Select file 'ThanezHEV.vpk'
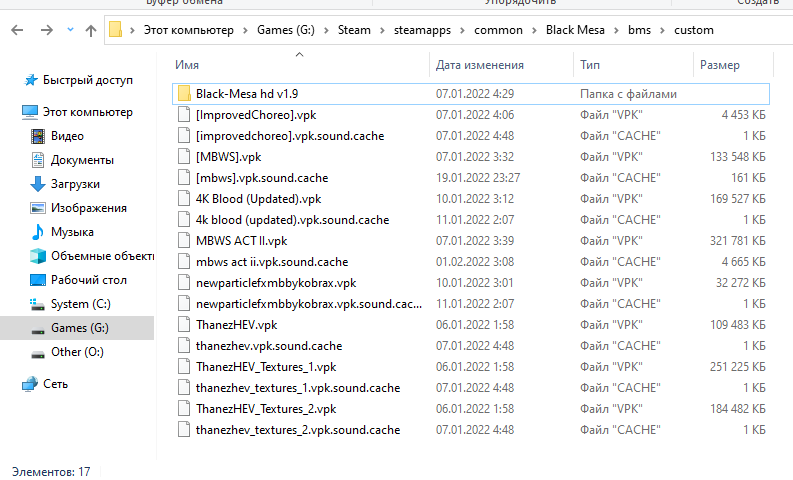Image resolution: width=793 pixels, height=480 pixels. (237, 325)
